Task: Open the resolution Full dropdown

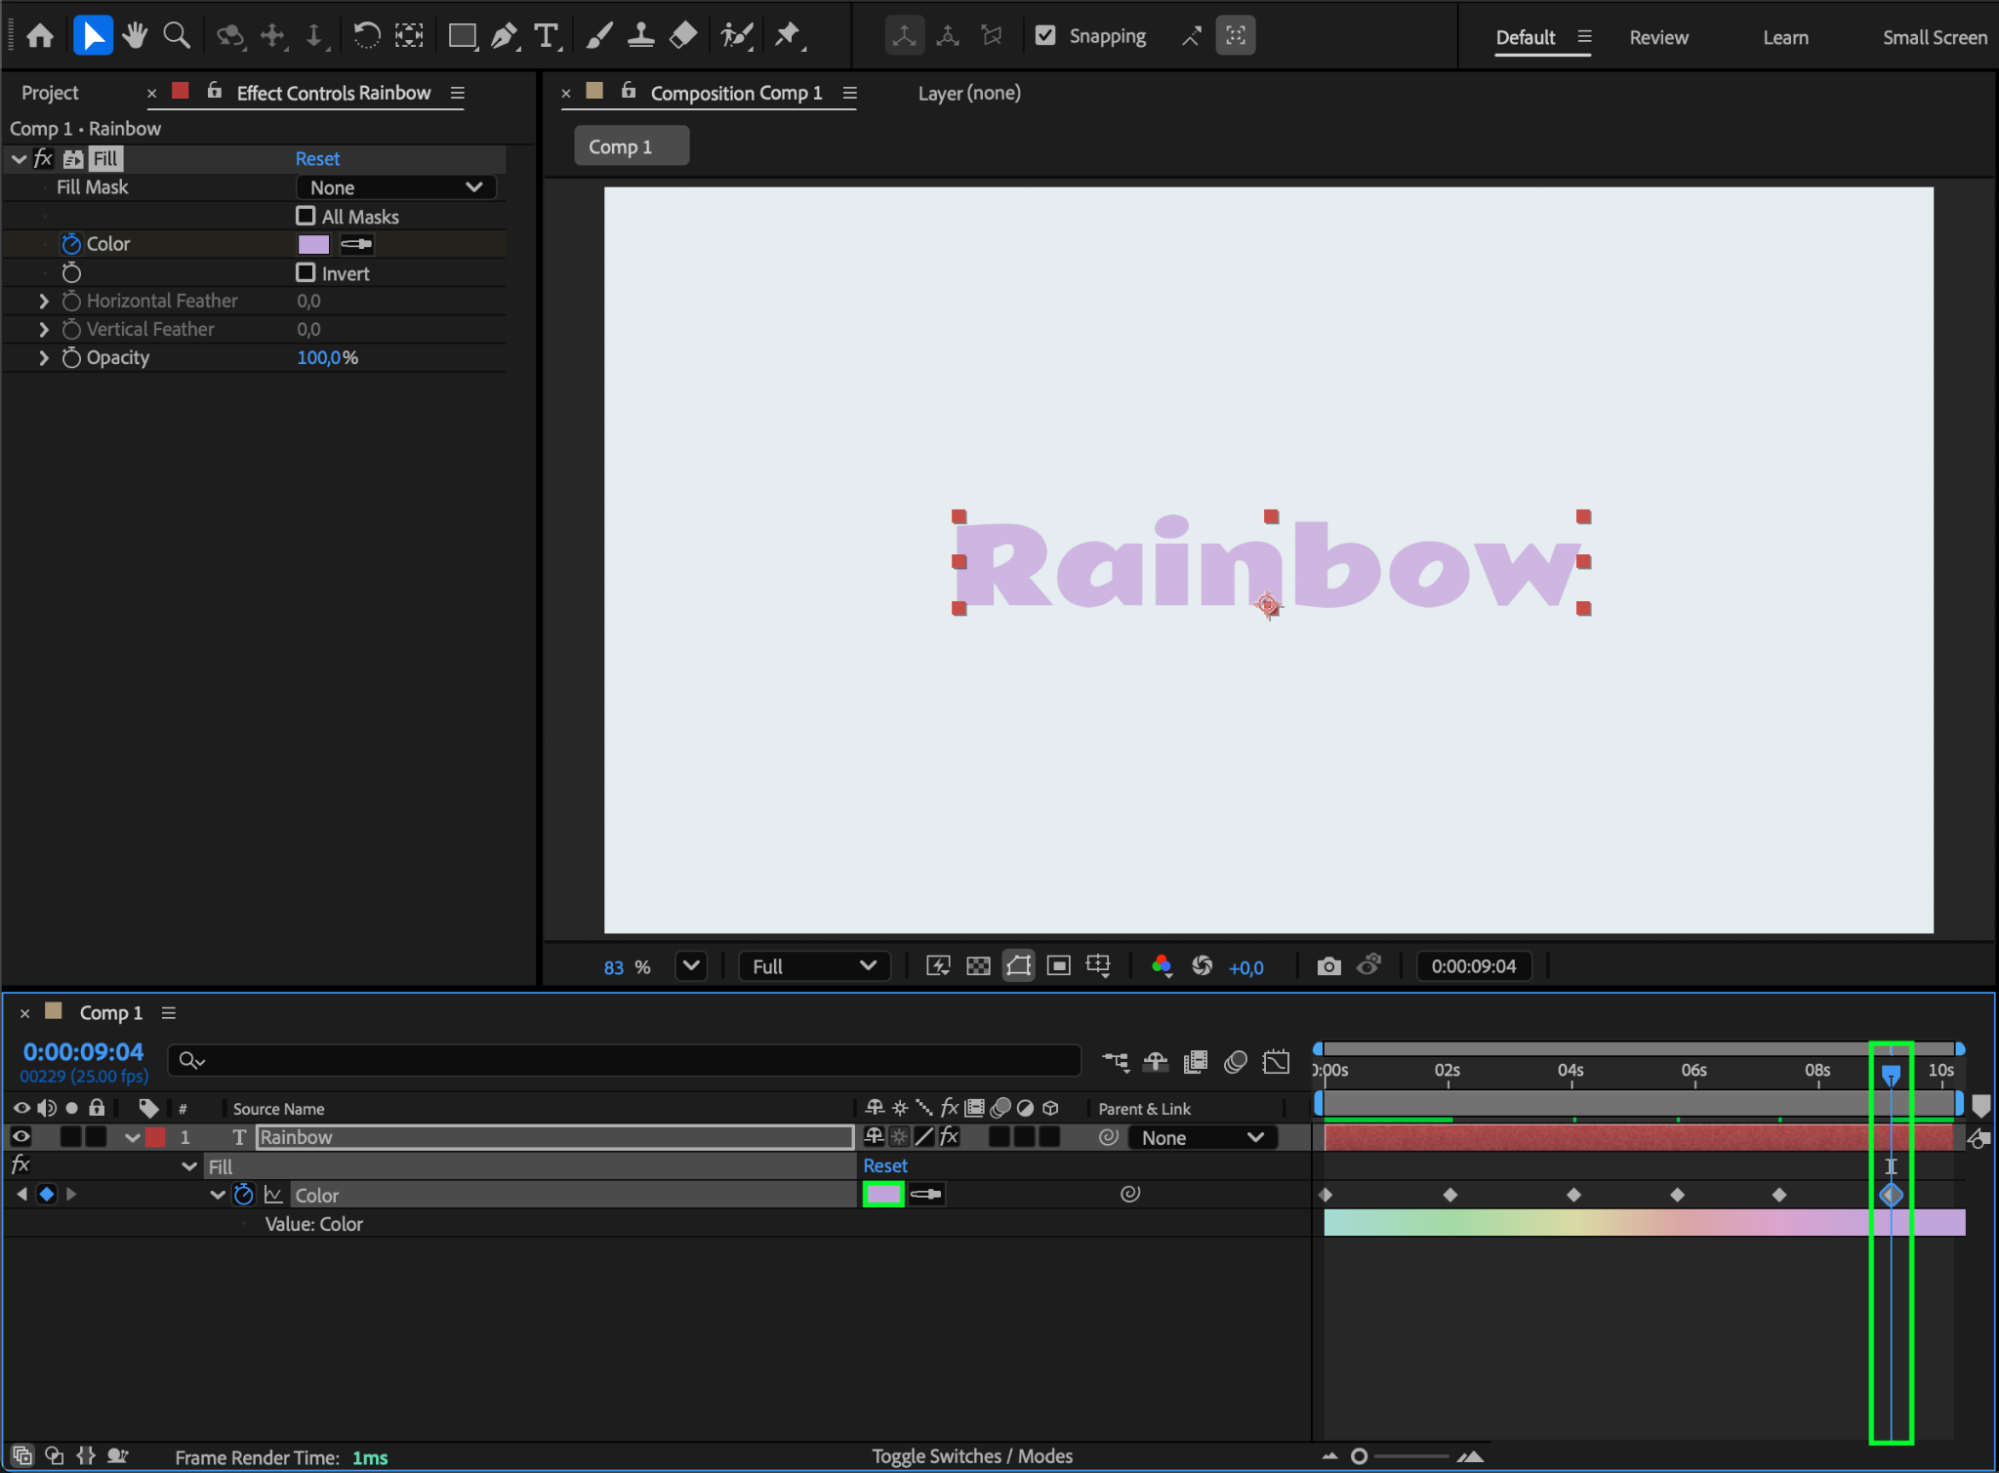Action: (x=813, y=966)
